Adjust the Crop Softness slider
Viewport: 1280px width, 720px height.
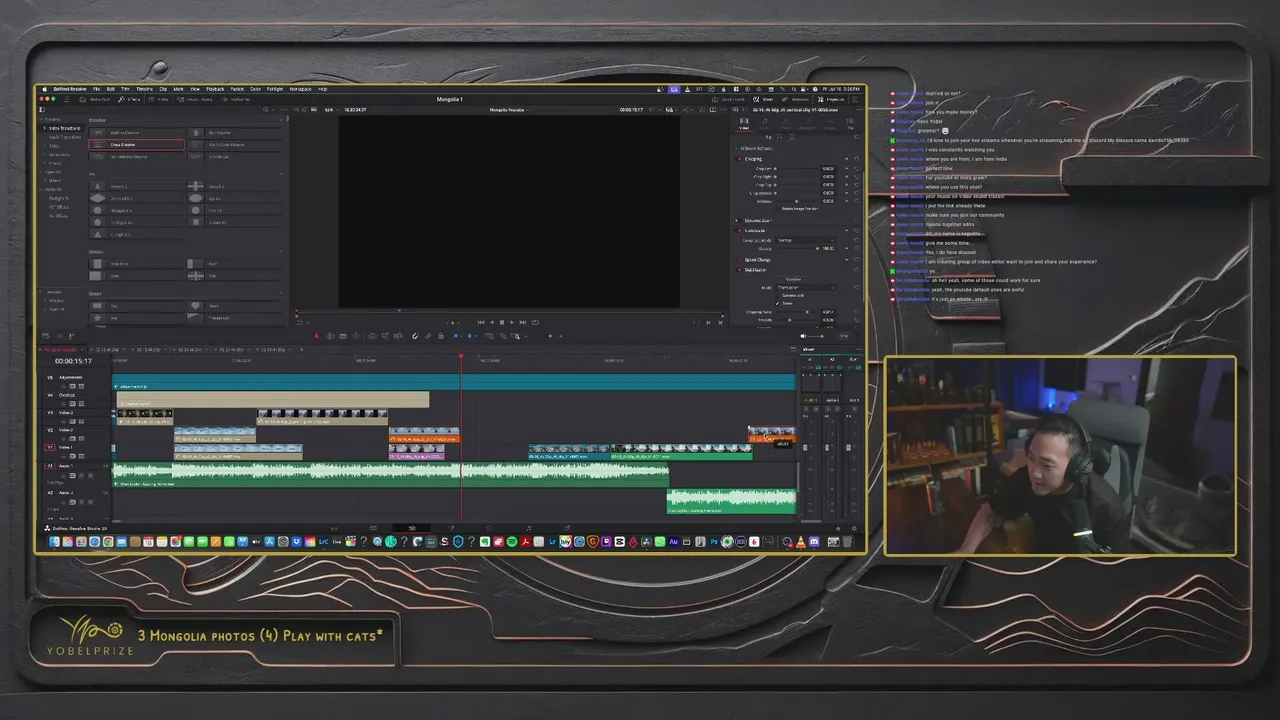point(796,201)
